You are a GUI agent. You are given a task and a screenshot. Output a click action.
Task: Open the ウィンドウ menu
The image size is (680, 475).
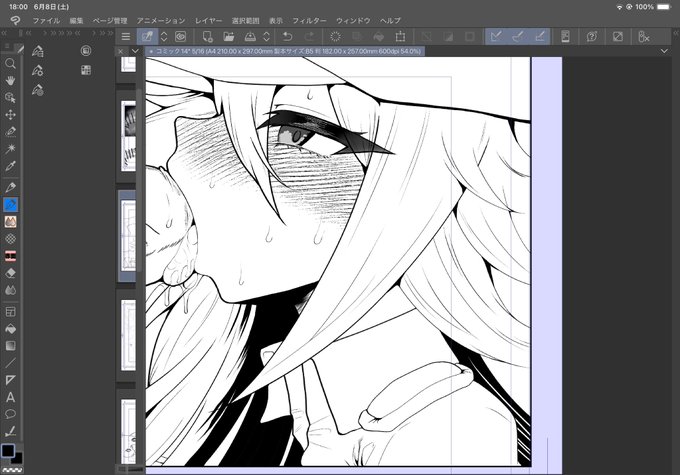(353, 20)
